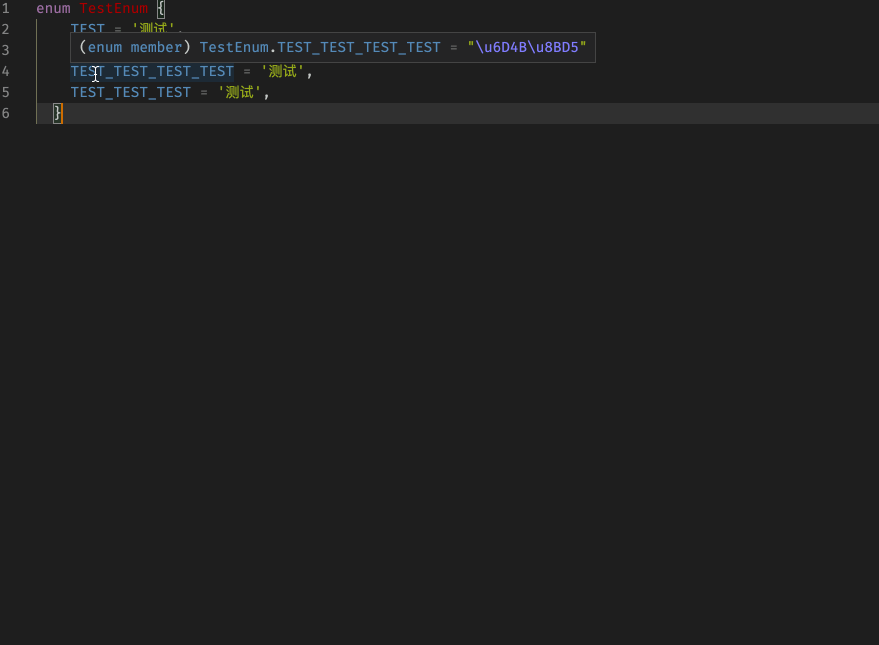Click the '测试' string value on line 4
Image resolution: width=879 pixels, height=645 pixels.
(x=283, y=72)
